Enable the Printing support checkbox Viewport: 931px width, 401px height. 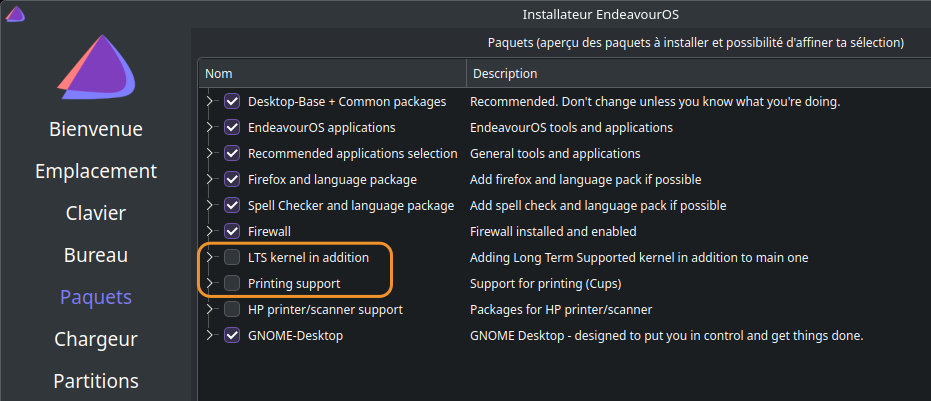tap(232, 283)
